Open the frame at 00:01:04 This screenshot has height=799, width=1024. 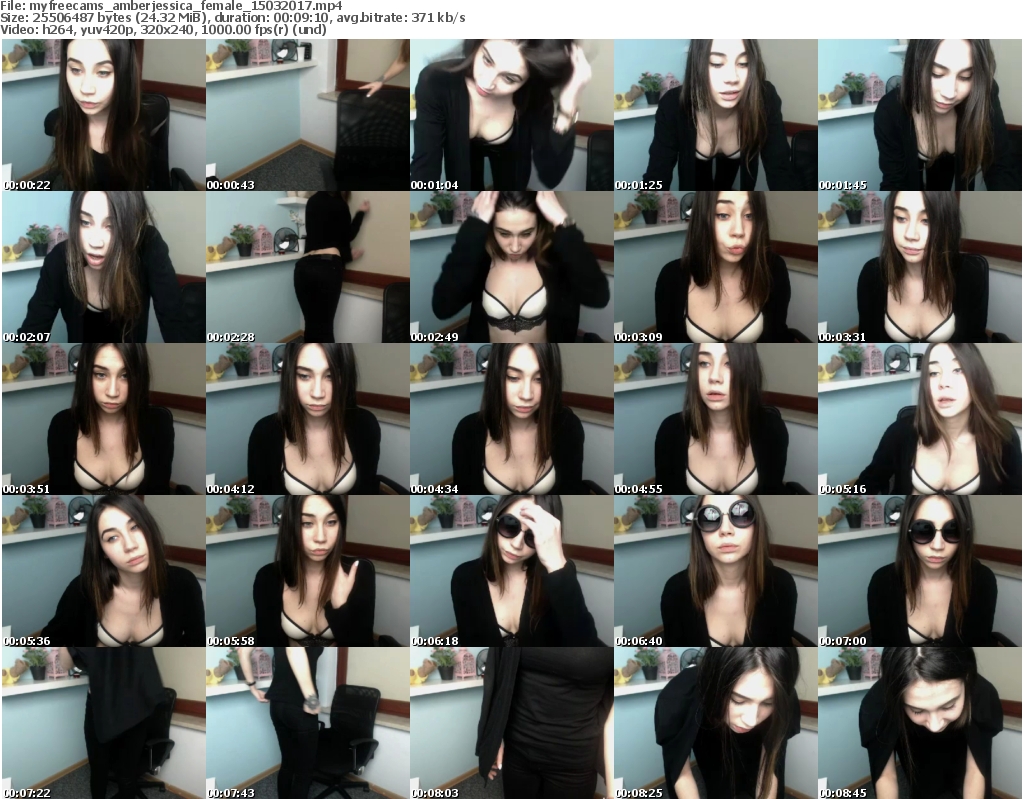(511, 115)
